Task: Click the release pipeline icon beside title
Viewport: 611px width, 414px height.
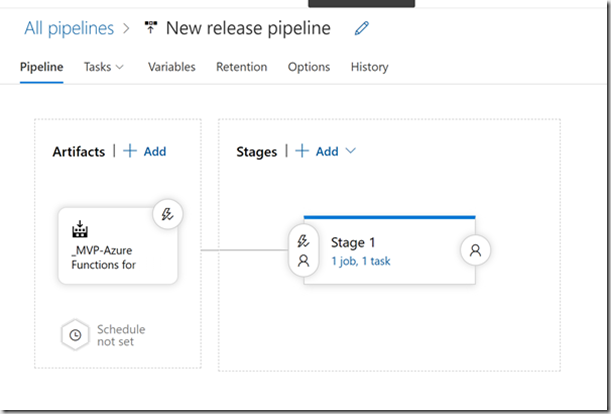Action: tap(151, 28)
